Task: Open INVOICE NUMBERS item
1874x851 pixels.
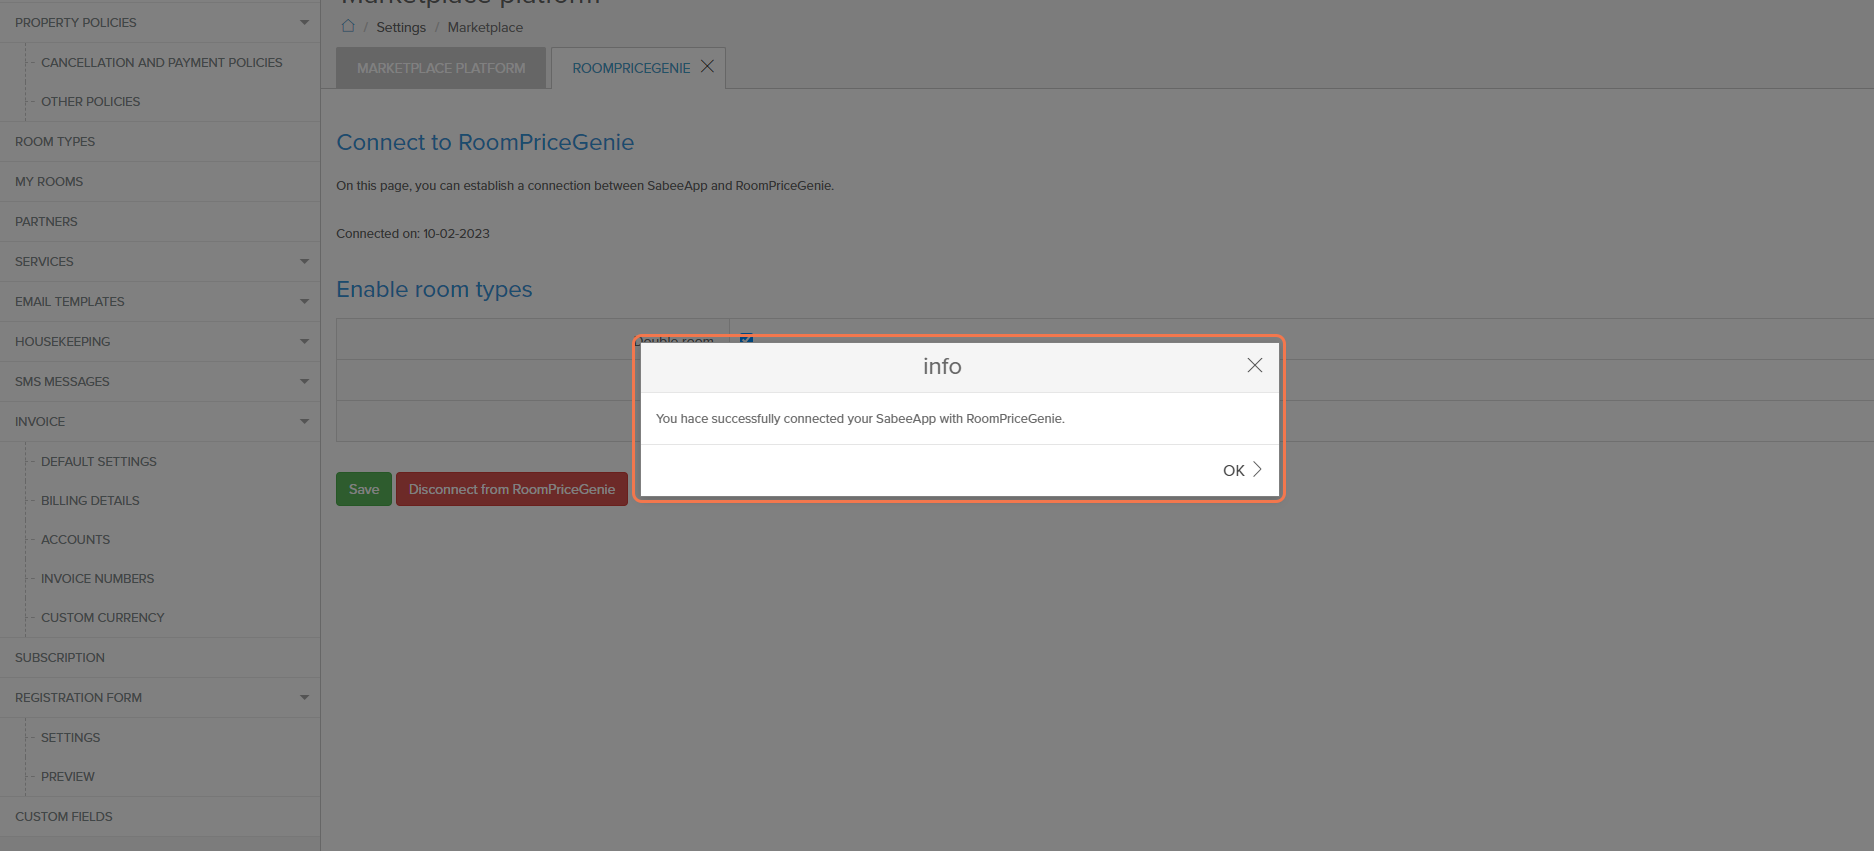Action: [x=98, y=578]
